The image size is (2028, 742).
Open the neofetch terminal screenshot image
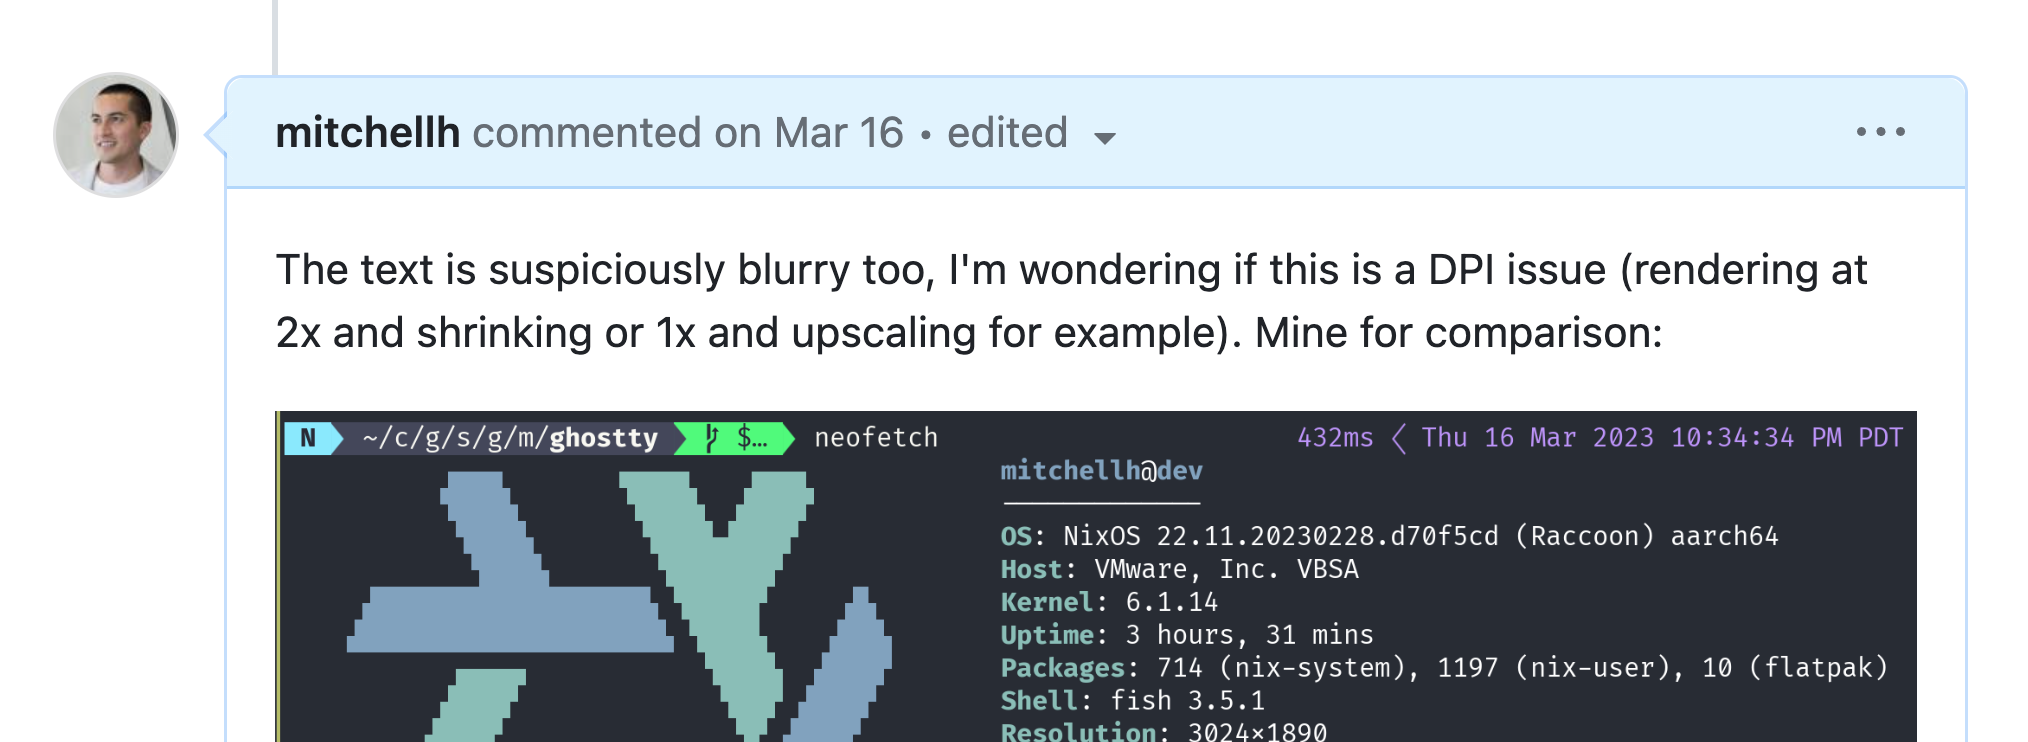tap(1096, 577)
